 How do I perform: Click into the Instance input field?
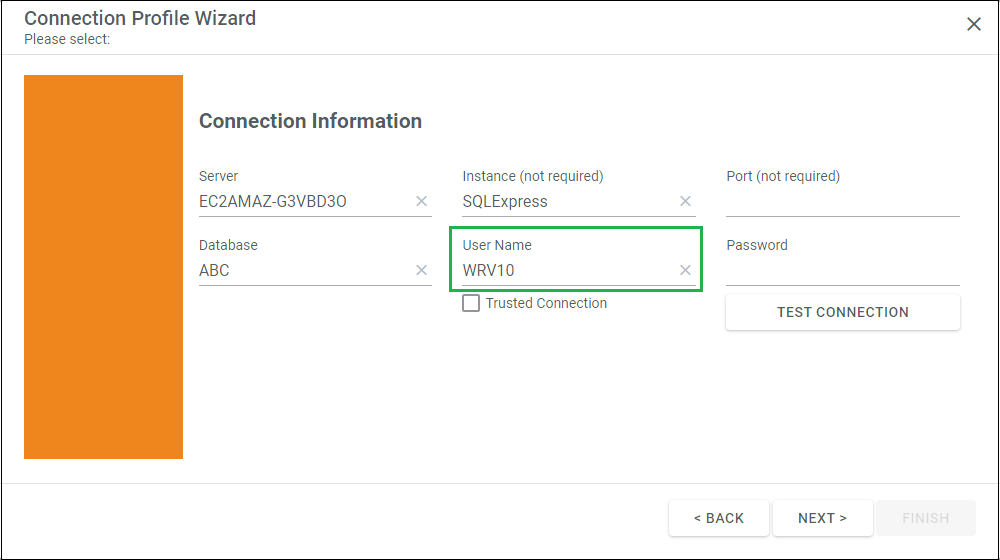(568, 202)
